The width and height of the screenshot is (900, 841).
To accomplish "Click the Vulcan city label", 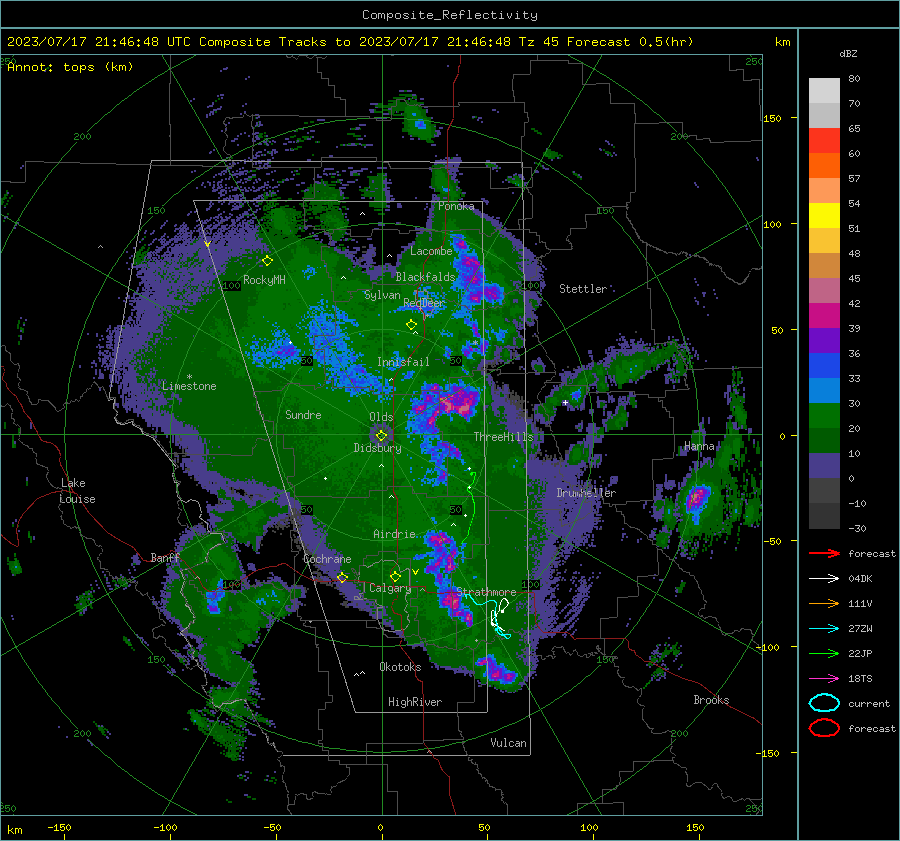I will [x=508, y=743].
